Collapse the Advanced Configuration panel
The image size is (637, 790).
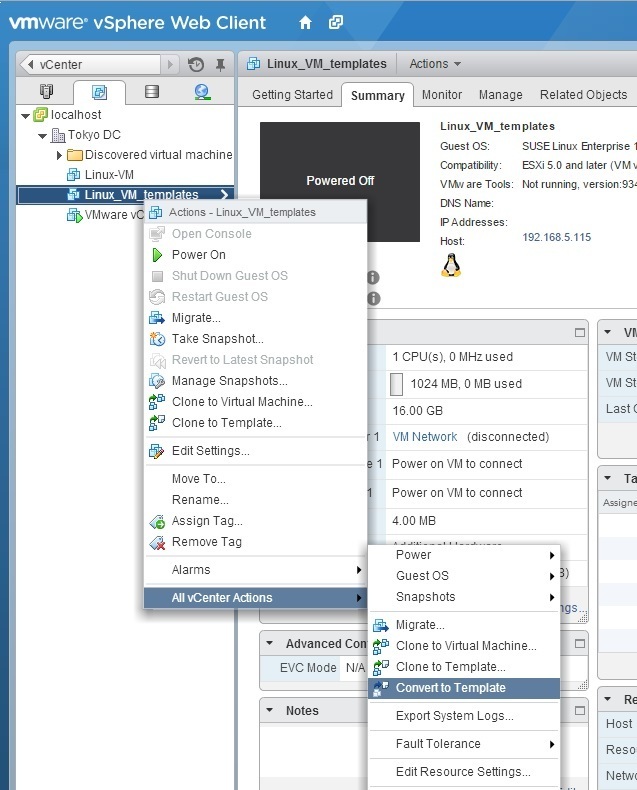[270, 643]
